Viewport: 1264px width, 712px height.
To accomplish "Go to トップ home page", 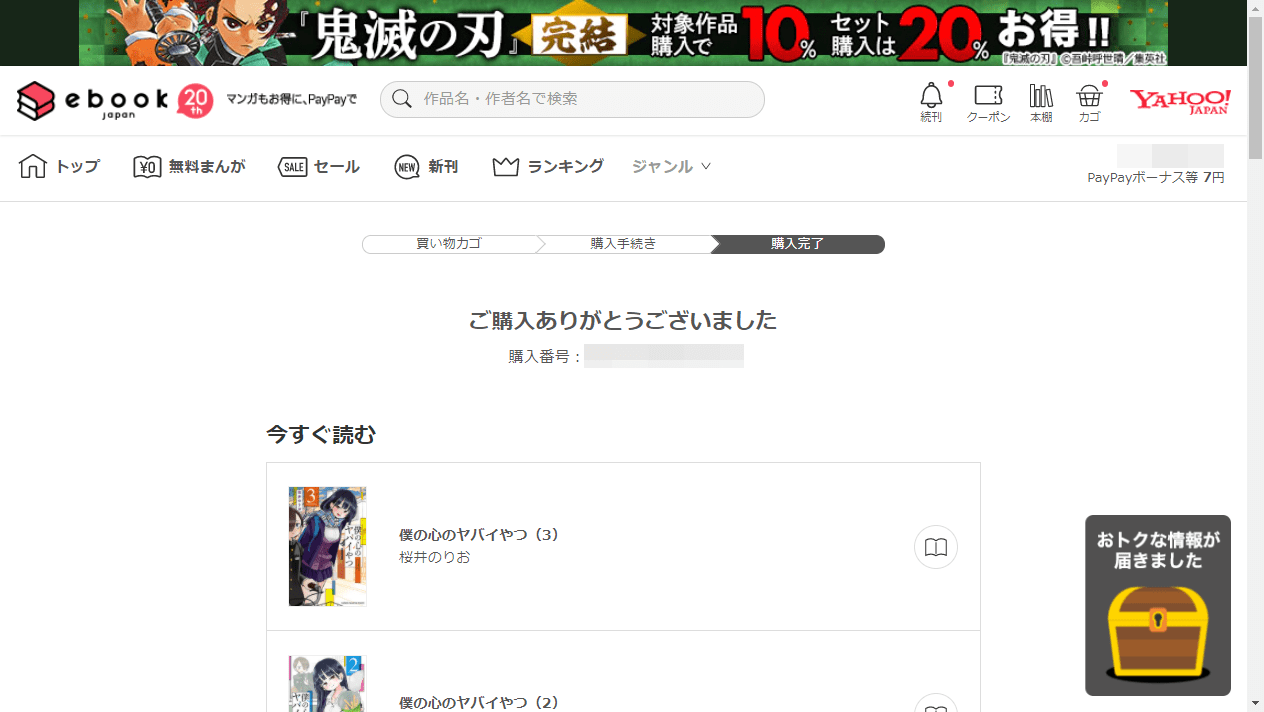I will (x=59, y=167).
